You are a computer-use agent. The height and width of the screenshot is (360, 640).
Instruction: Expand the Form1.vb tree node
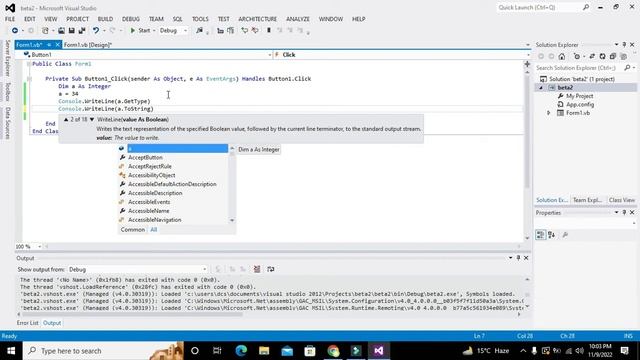tap(549, 113)
